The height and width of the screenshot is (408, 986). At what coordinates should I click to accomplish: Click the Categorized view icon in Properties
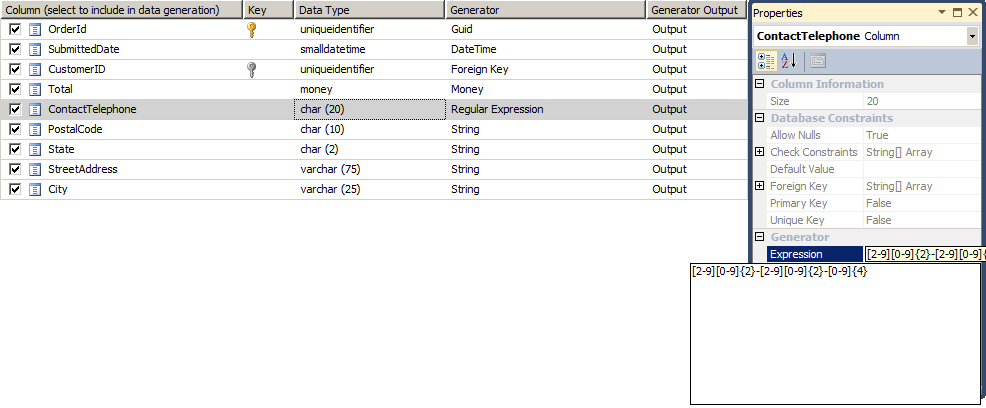(x=766, y=61)
